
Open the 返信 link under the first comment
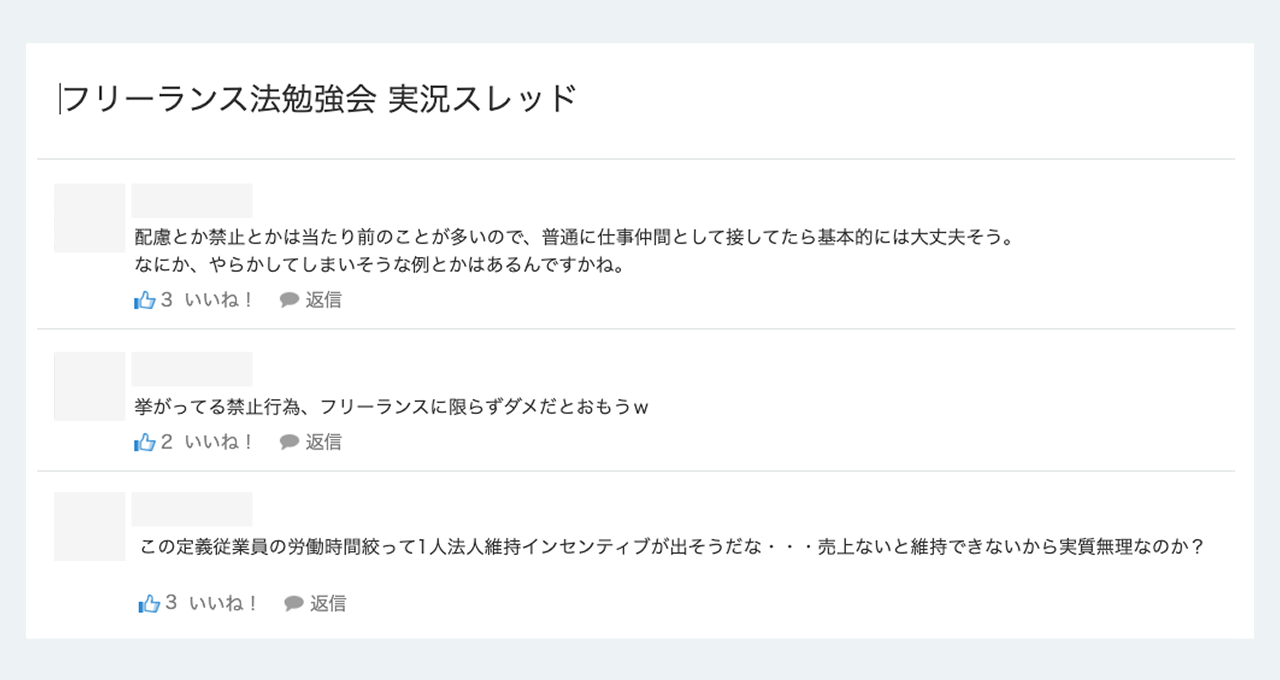(322, 299)
